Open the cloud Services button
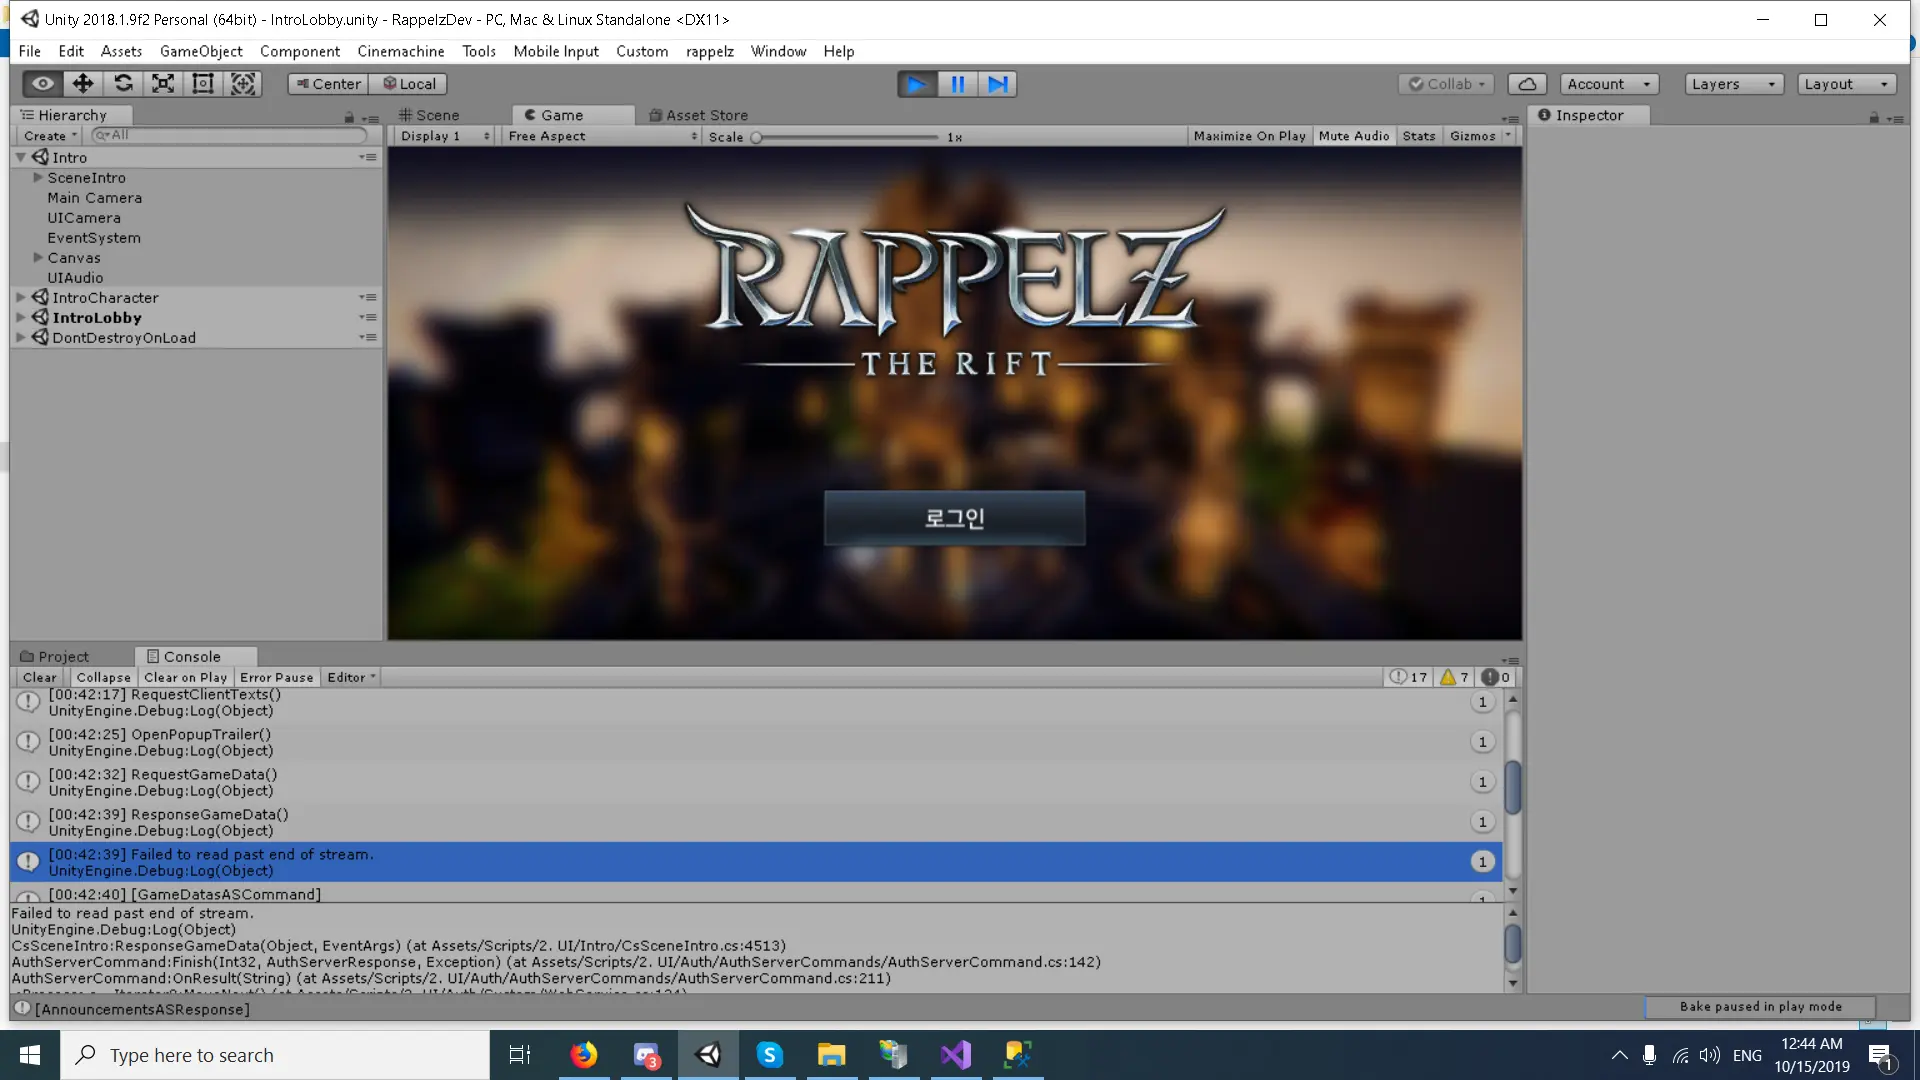This screenshot has width=1920, height=1080. point(1527,84)
